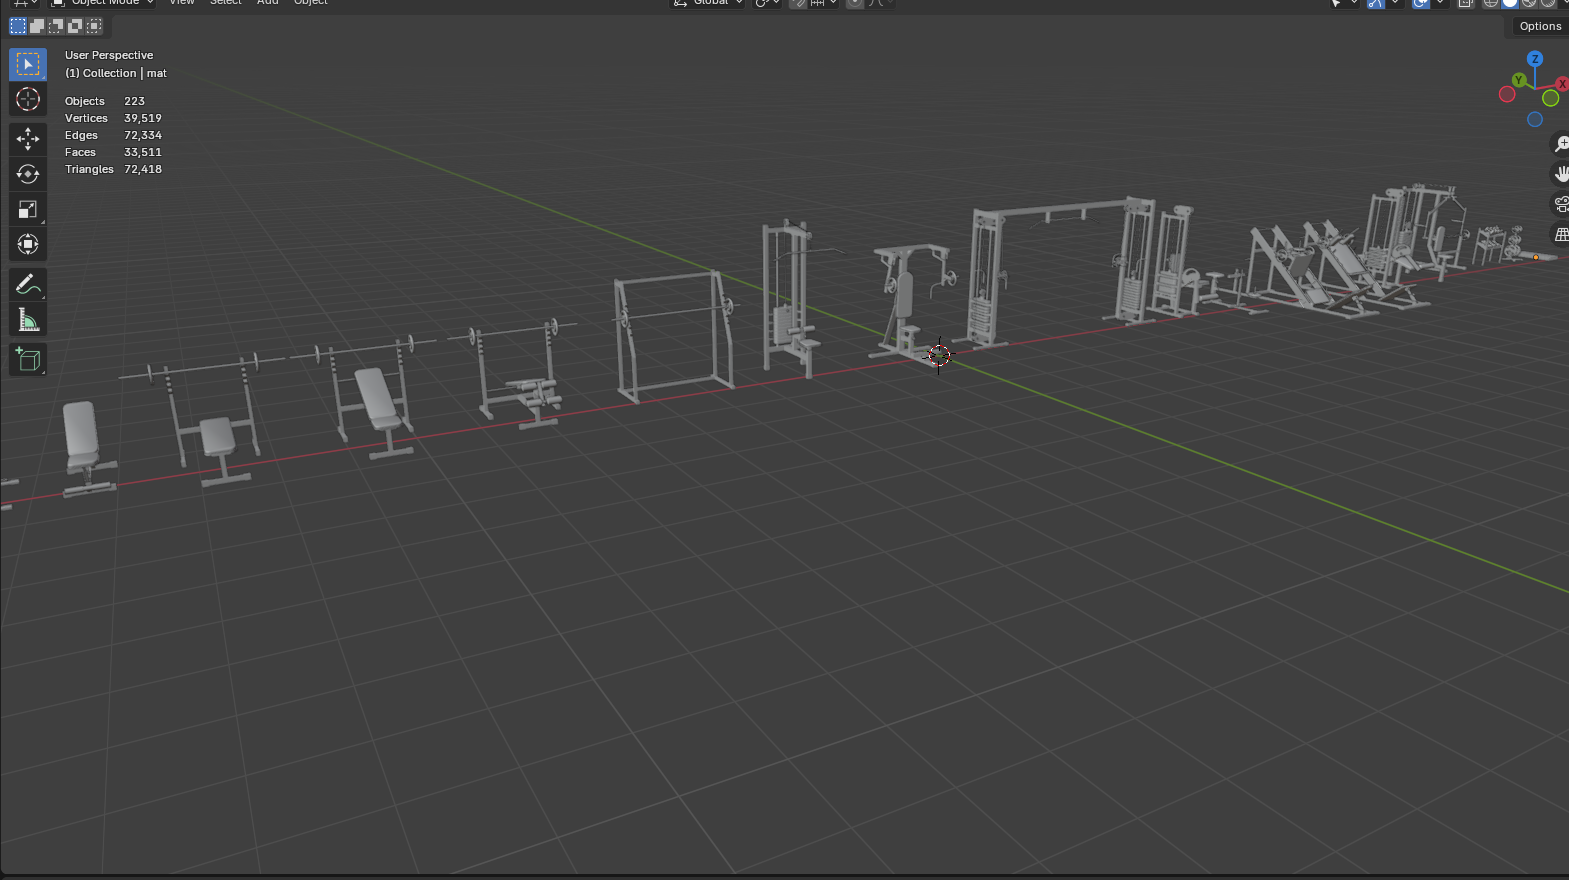Select the Annotate pencil tool
This screenshot has height=880, width=1569.
(x=28, y=285)
